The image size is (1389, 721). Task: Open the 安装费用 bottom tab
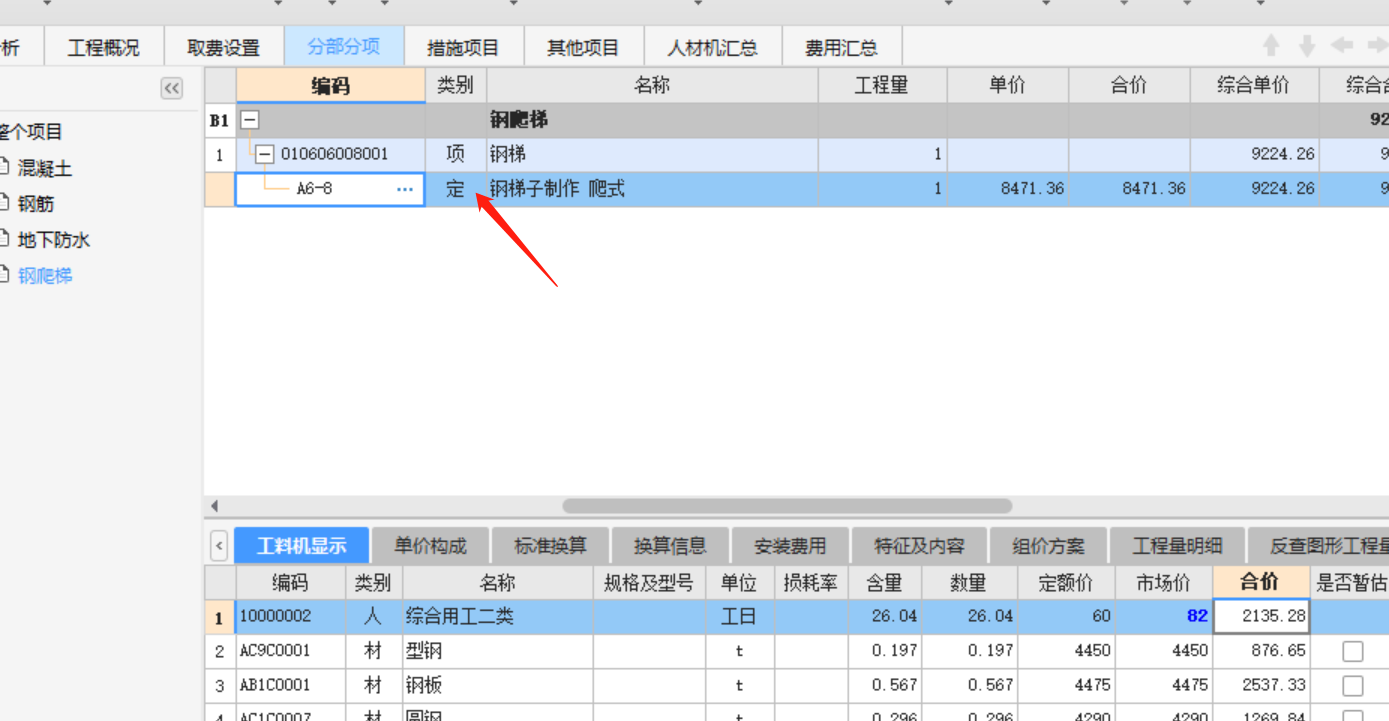[790, 546]
